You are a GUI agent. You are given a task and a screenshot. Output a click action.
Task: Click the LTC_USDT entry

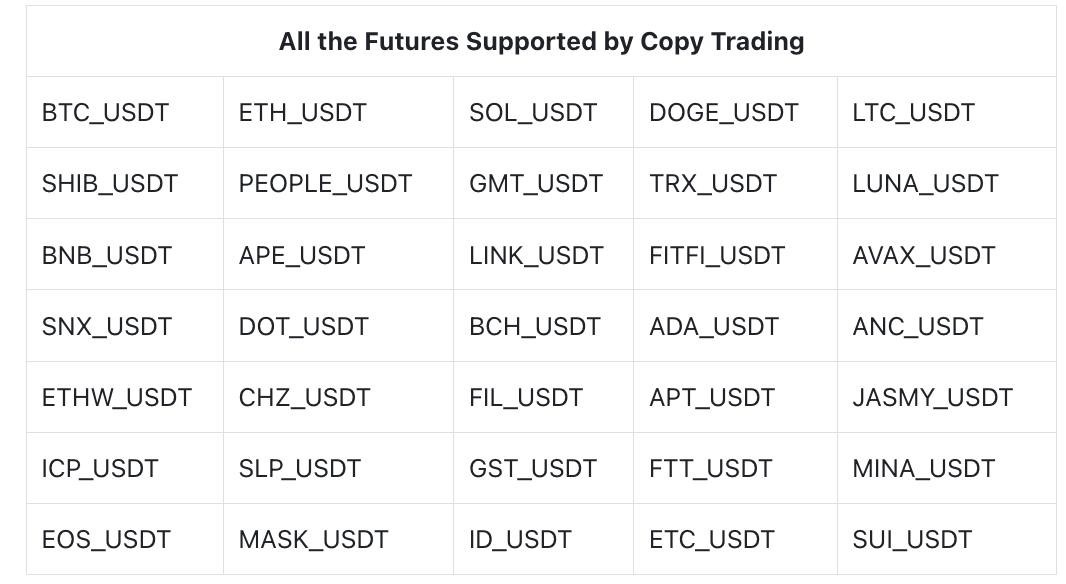[x=913, y=113]
